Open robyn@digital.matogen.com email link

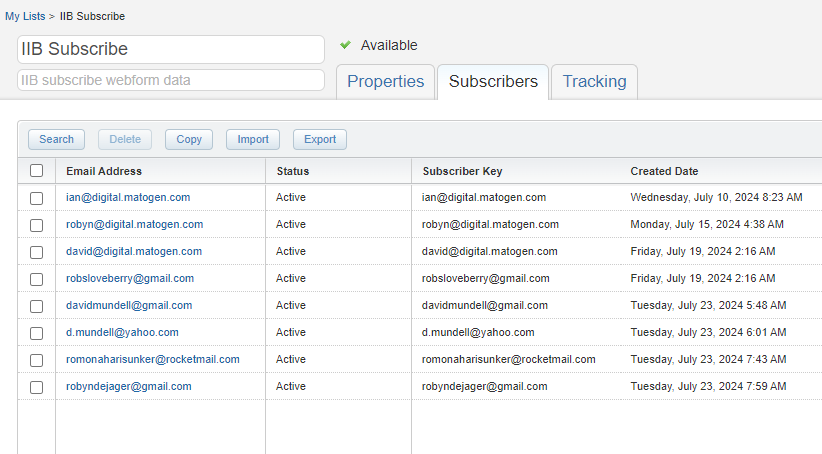[134, 224]
